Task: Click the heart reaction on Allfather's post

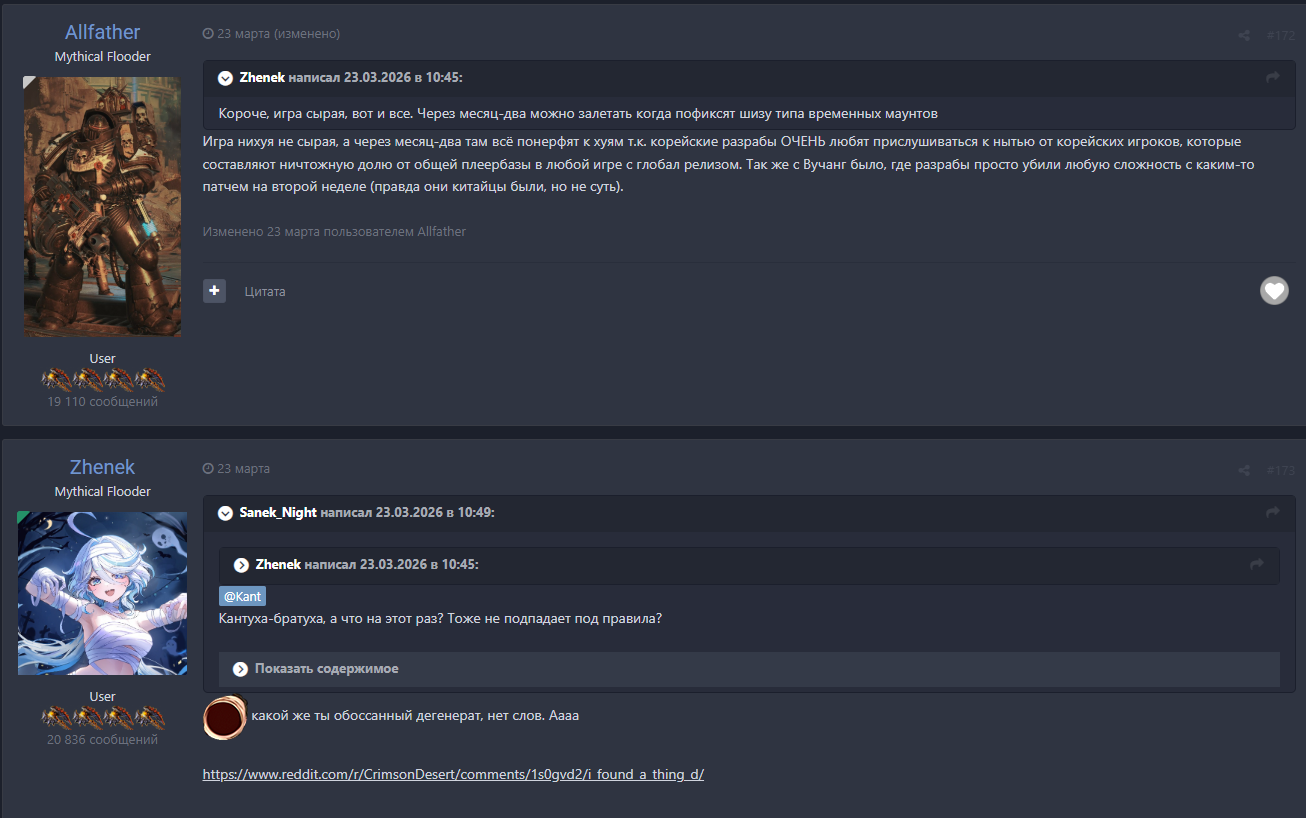Action: tap(1274, 291)
